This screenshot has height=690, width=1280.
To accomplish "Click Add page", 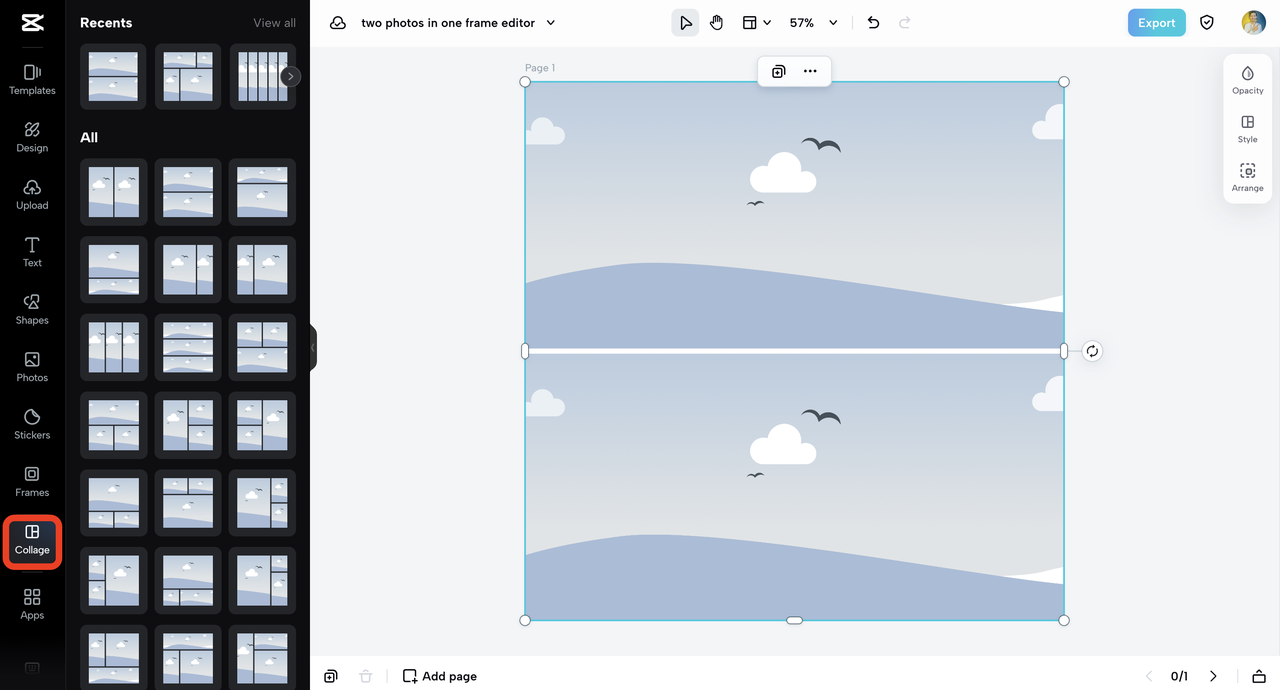I will (x=440, y=676).
